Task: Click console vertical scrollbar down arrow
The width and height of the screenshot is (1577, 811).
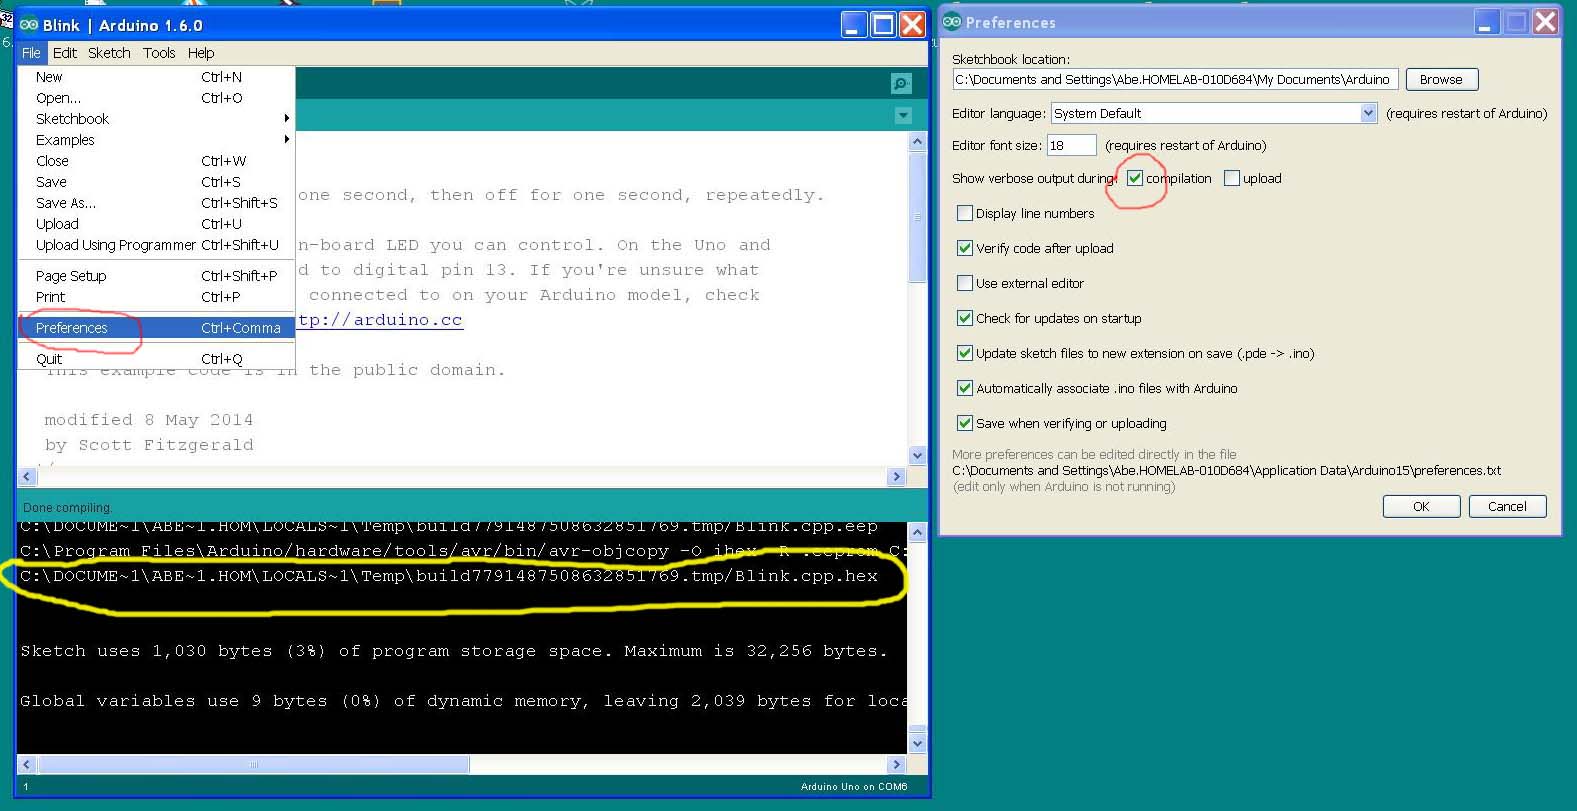Action: [x=918, y=743]
